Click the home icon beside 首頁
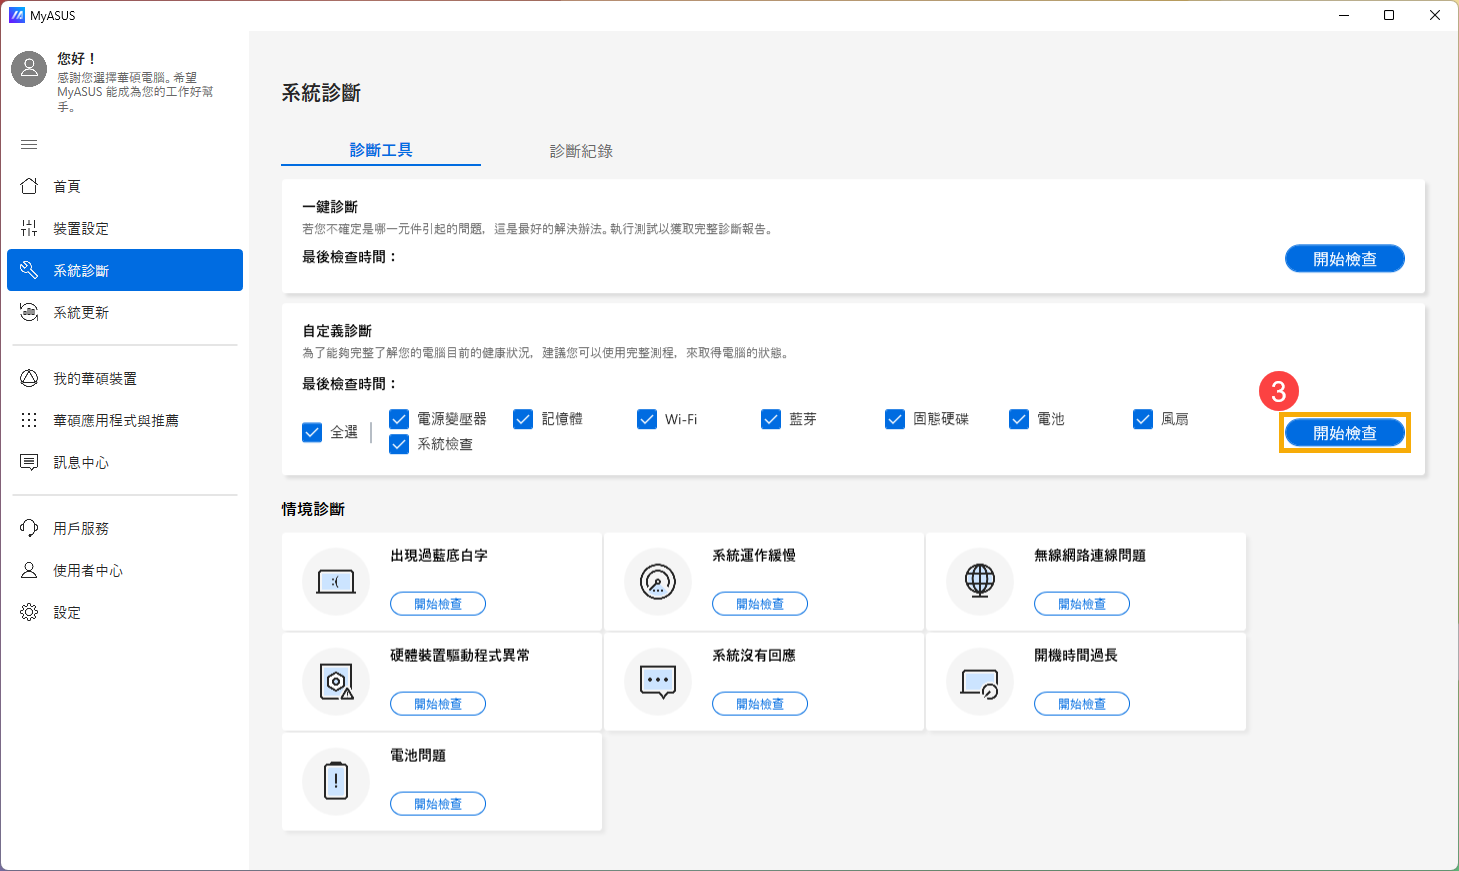 [29, 186]
